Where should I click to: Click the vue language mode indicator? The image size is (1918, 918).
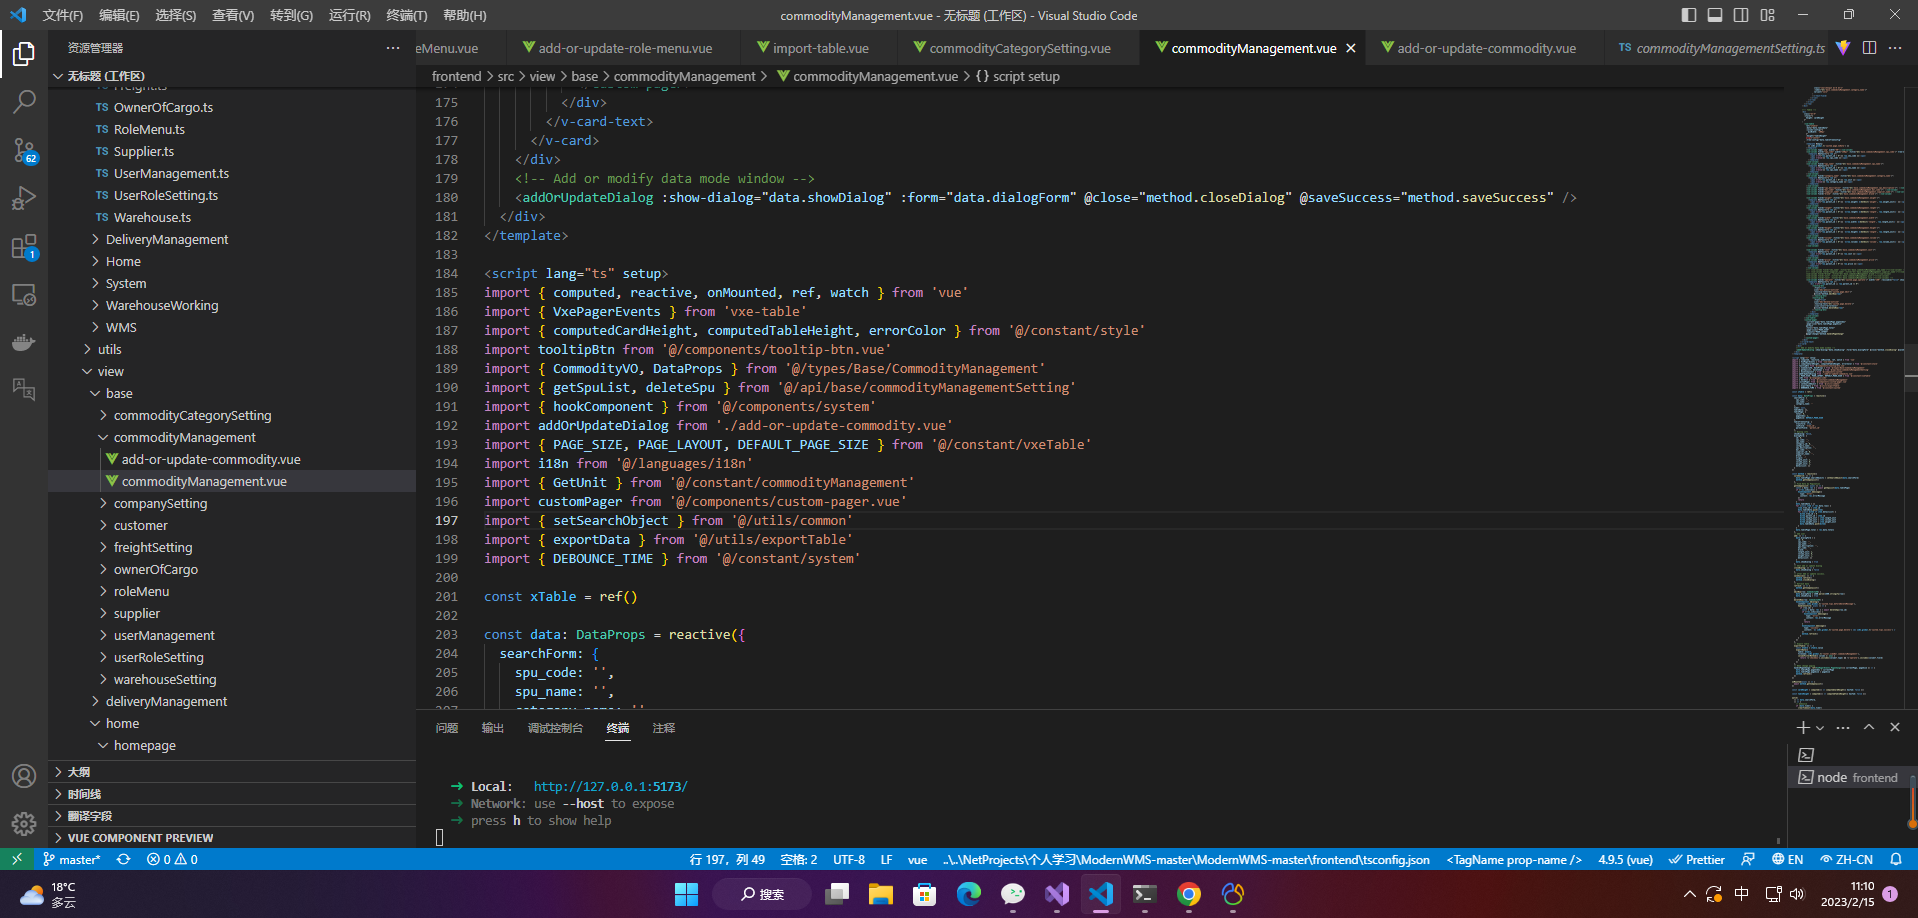coord(917,859)
